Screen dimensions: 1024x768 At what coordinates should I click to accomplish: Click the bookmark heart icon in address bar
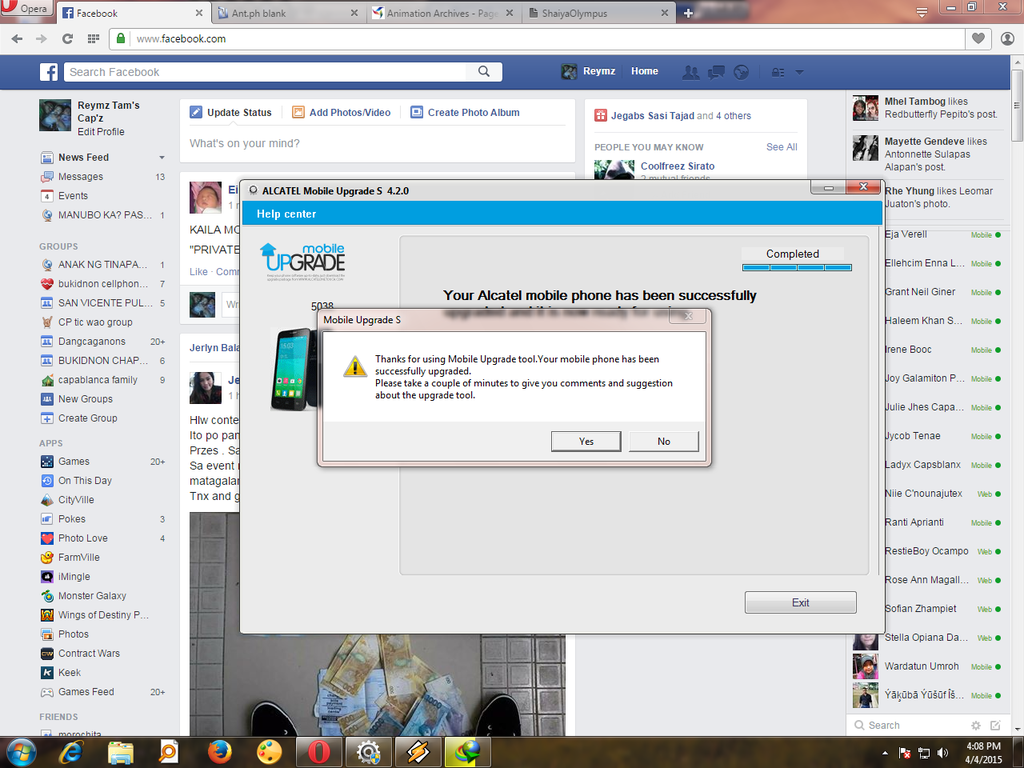pyautogui.click(x=978, y=39)
